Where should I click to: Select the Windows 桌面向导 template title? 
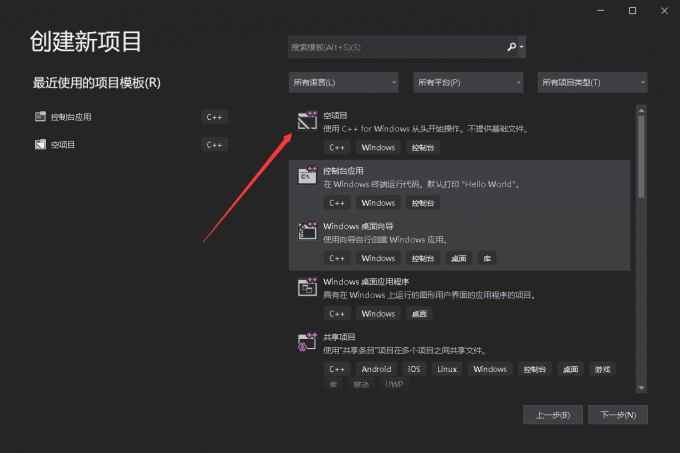(358, 226)
